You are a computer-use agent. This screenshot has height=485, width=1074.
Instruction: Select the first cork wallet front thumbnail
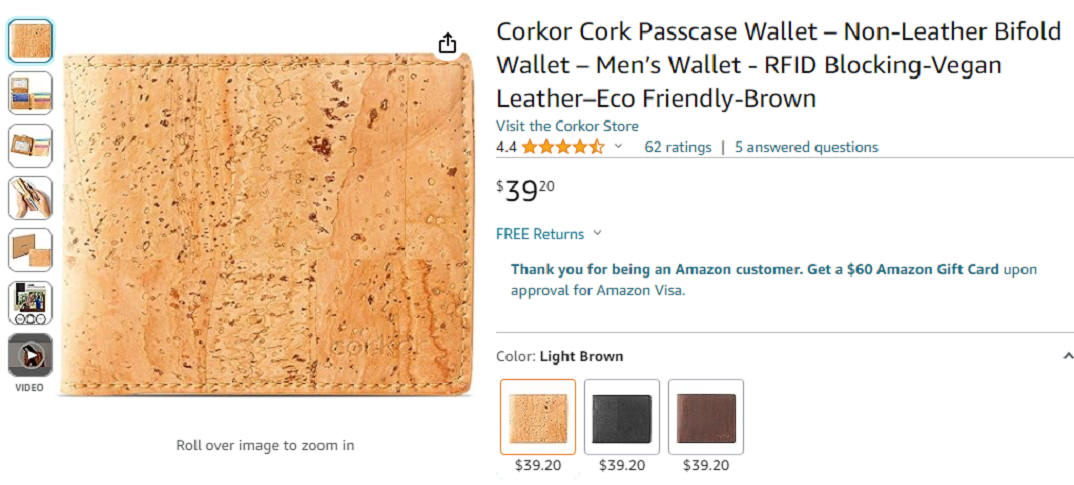pos(30,41)
